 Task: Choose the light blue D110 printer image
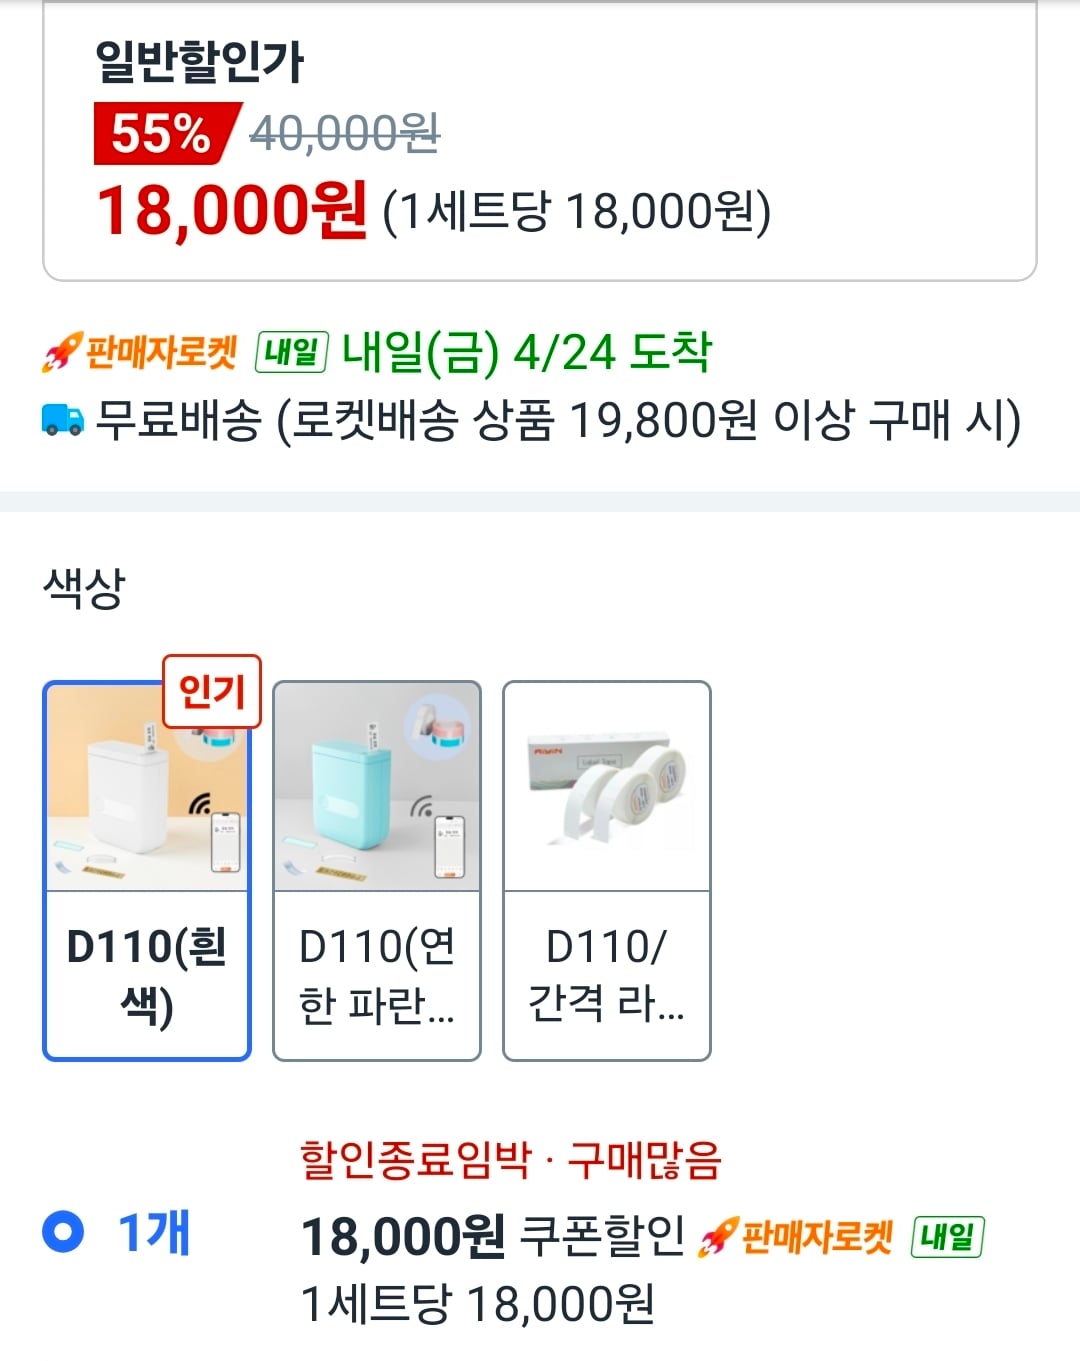click(377, 789)
